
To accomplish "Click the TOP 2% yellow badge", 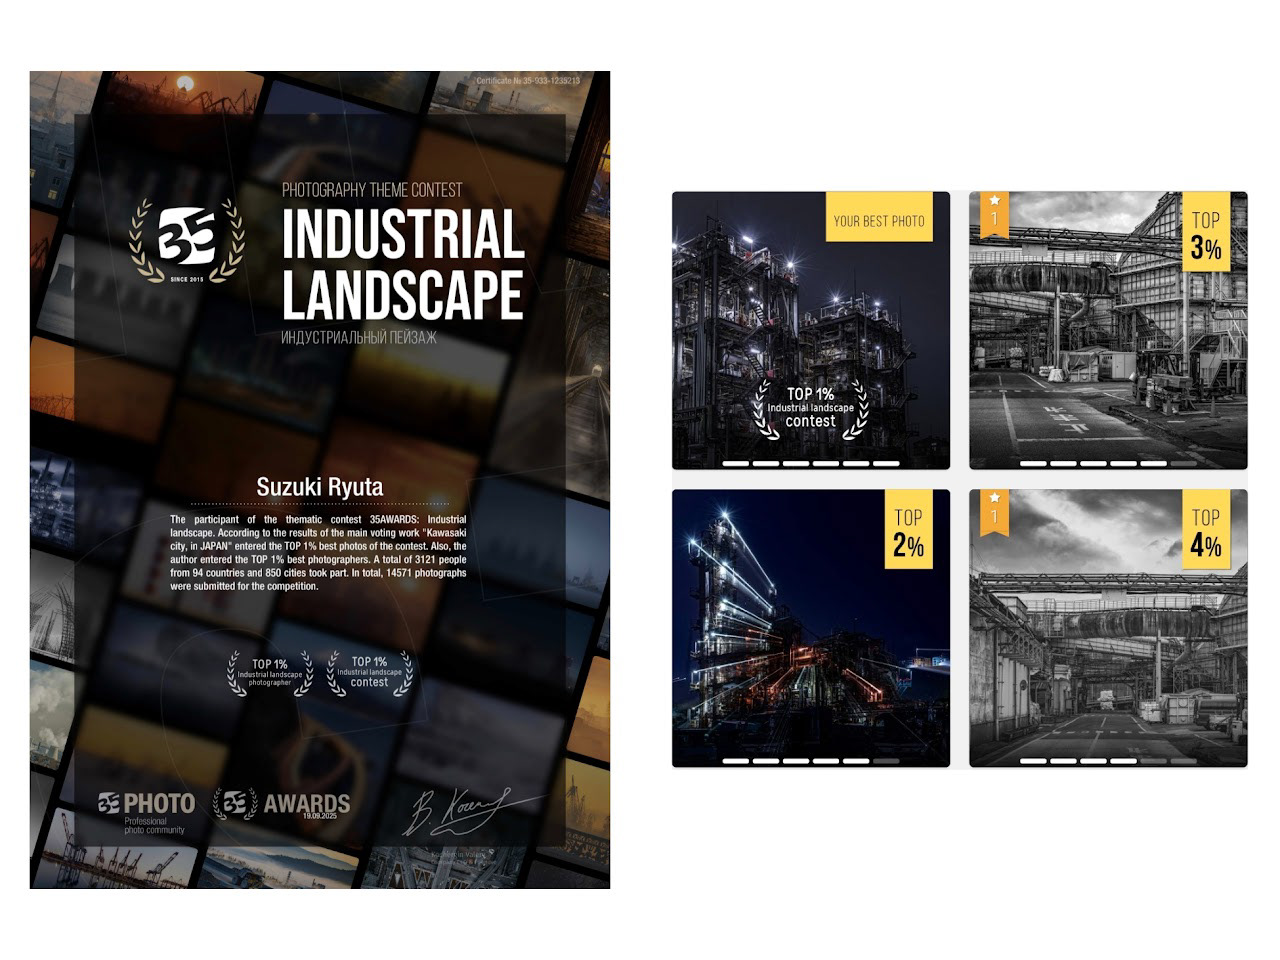I will click(908, 529).
